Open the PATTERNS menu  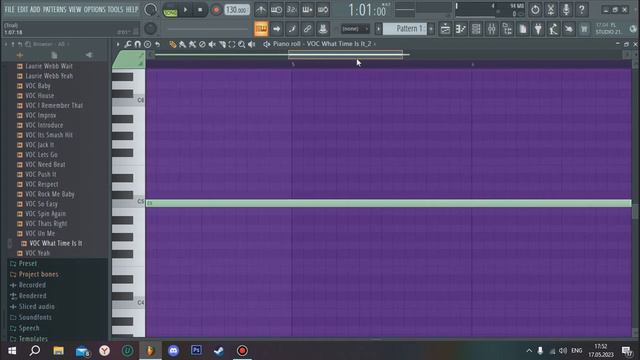[x=54, y=9]
